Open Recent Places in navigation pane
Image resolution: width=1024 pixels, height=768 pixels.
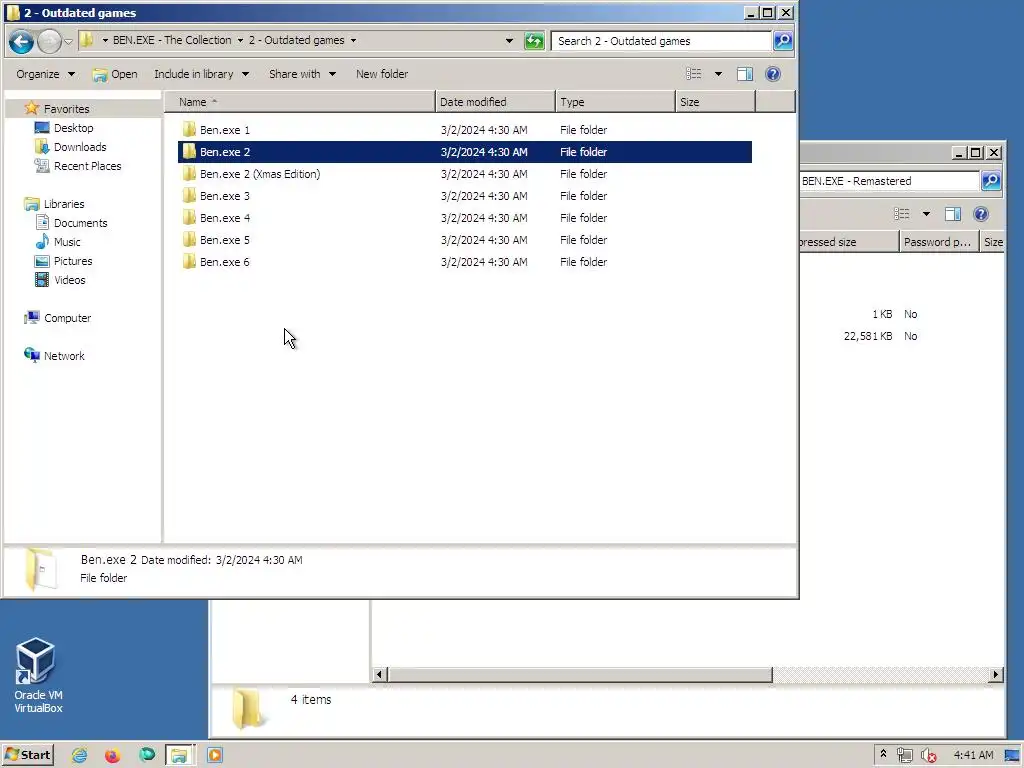pyautogui.click(x=78, y=166)
